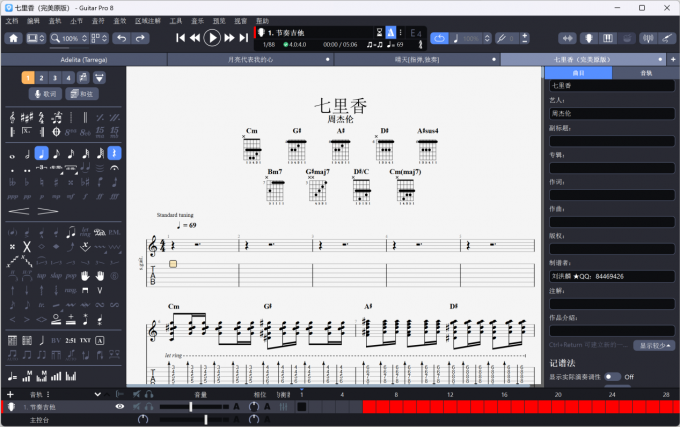
Task: Click the 和弦 chord button
Action: pyautogui.click(x=82, y=94)
